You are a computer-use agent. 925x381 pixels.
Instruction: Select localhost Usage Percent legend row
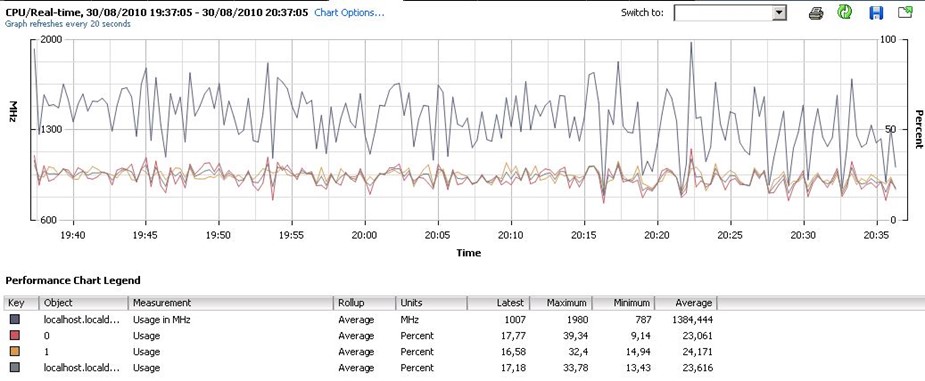point(360,367)
